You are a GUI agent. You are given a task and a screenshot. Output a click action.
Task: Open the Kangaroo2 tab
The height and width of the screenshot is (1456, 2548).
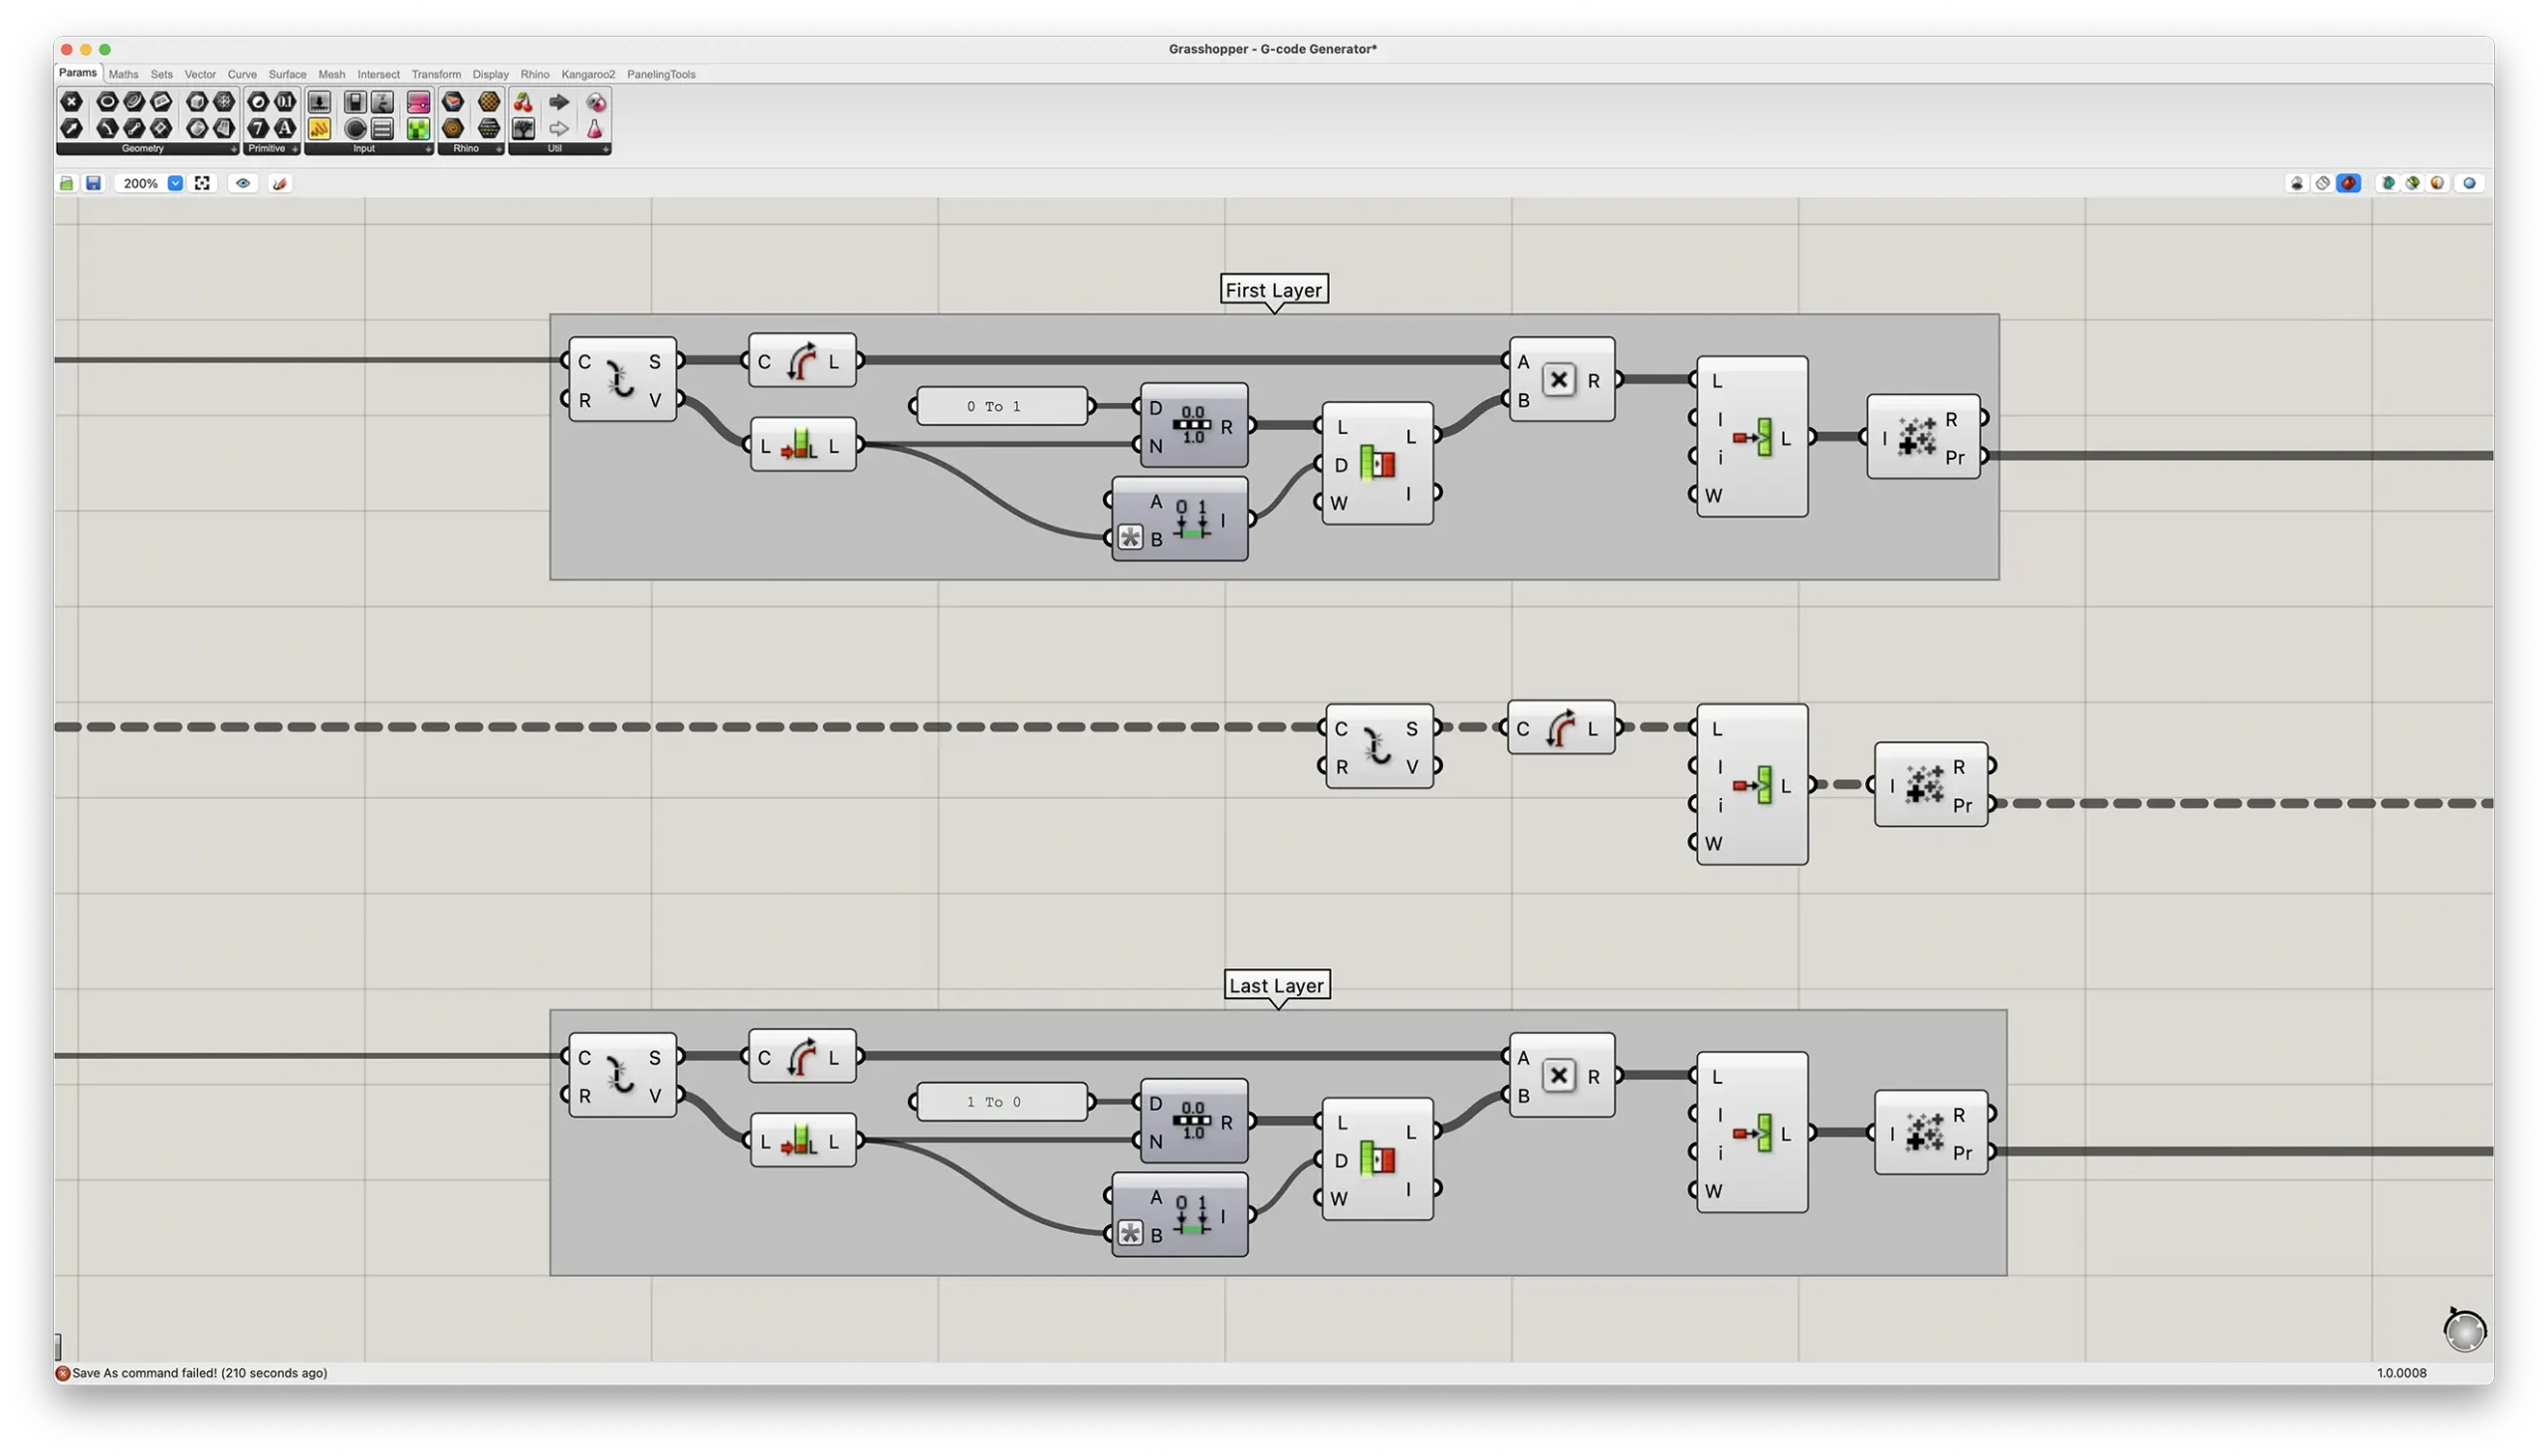click(588, 74)
